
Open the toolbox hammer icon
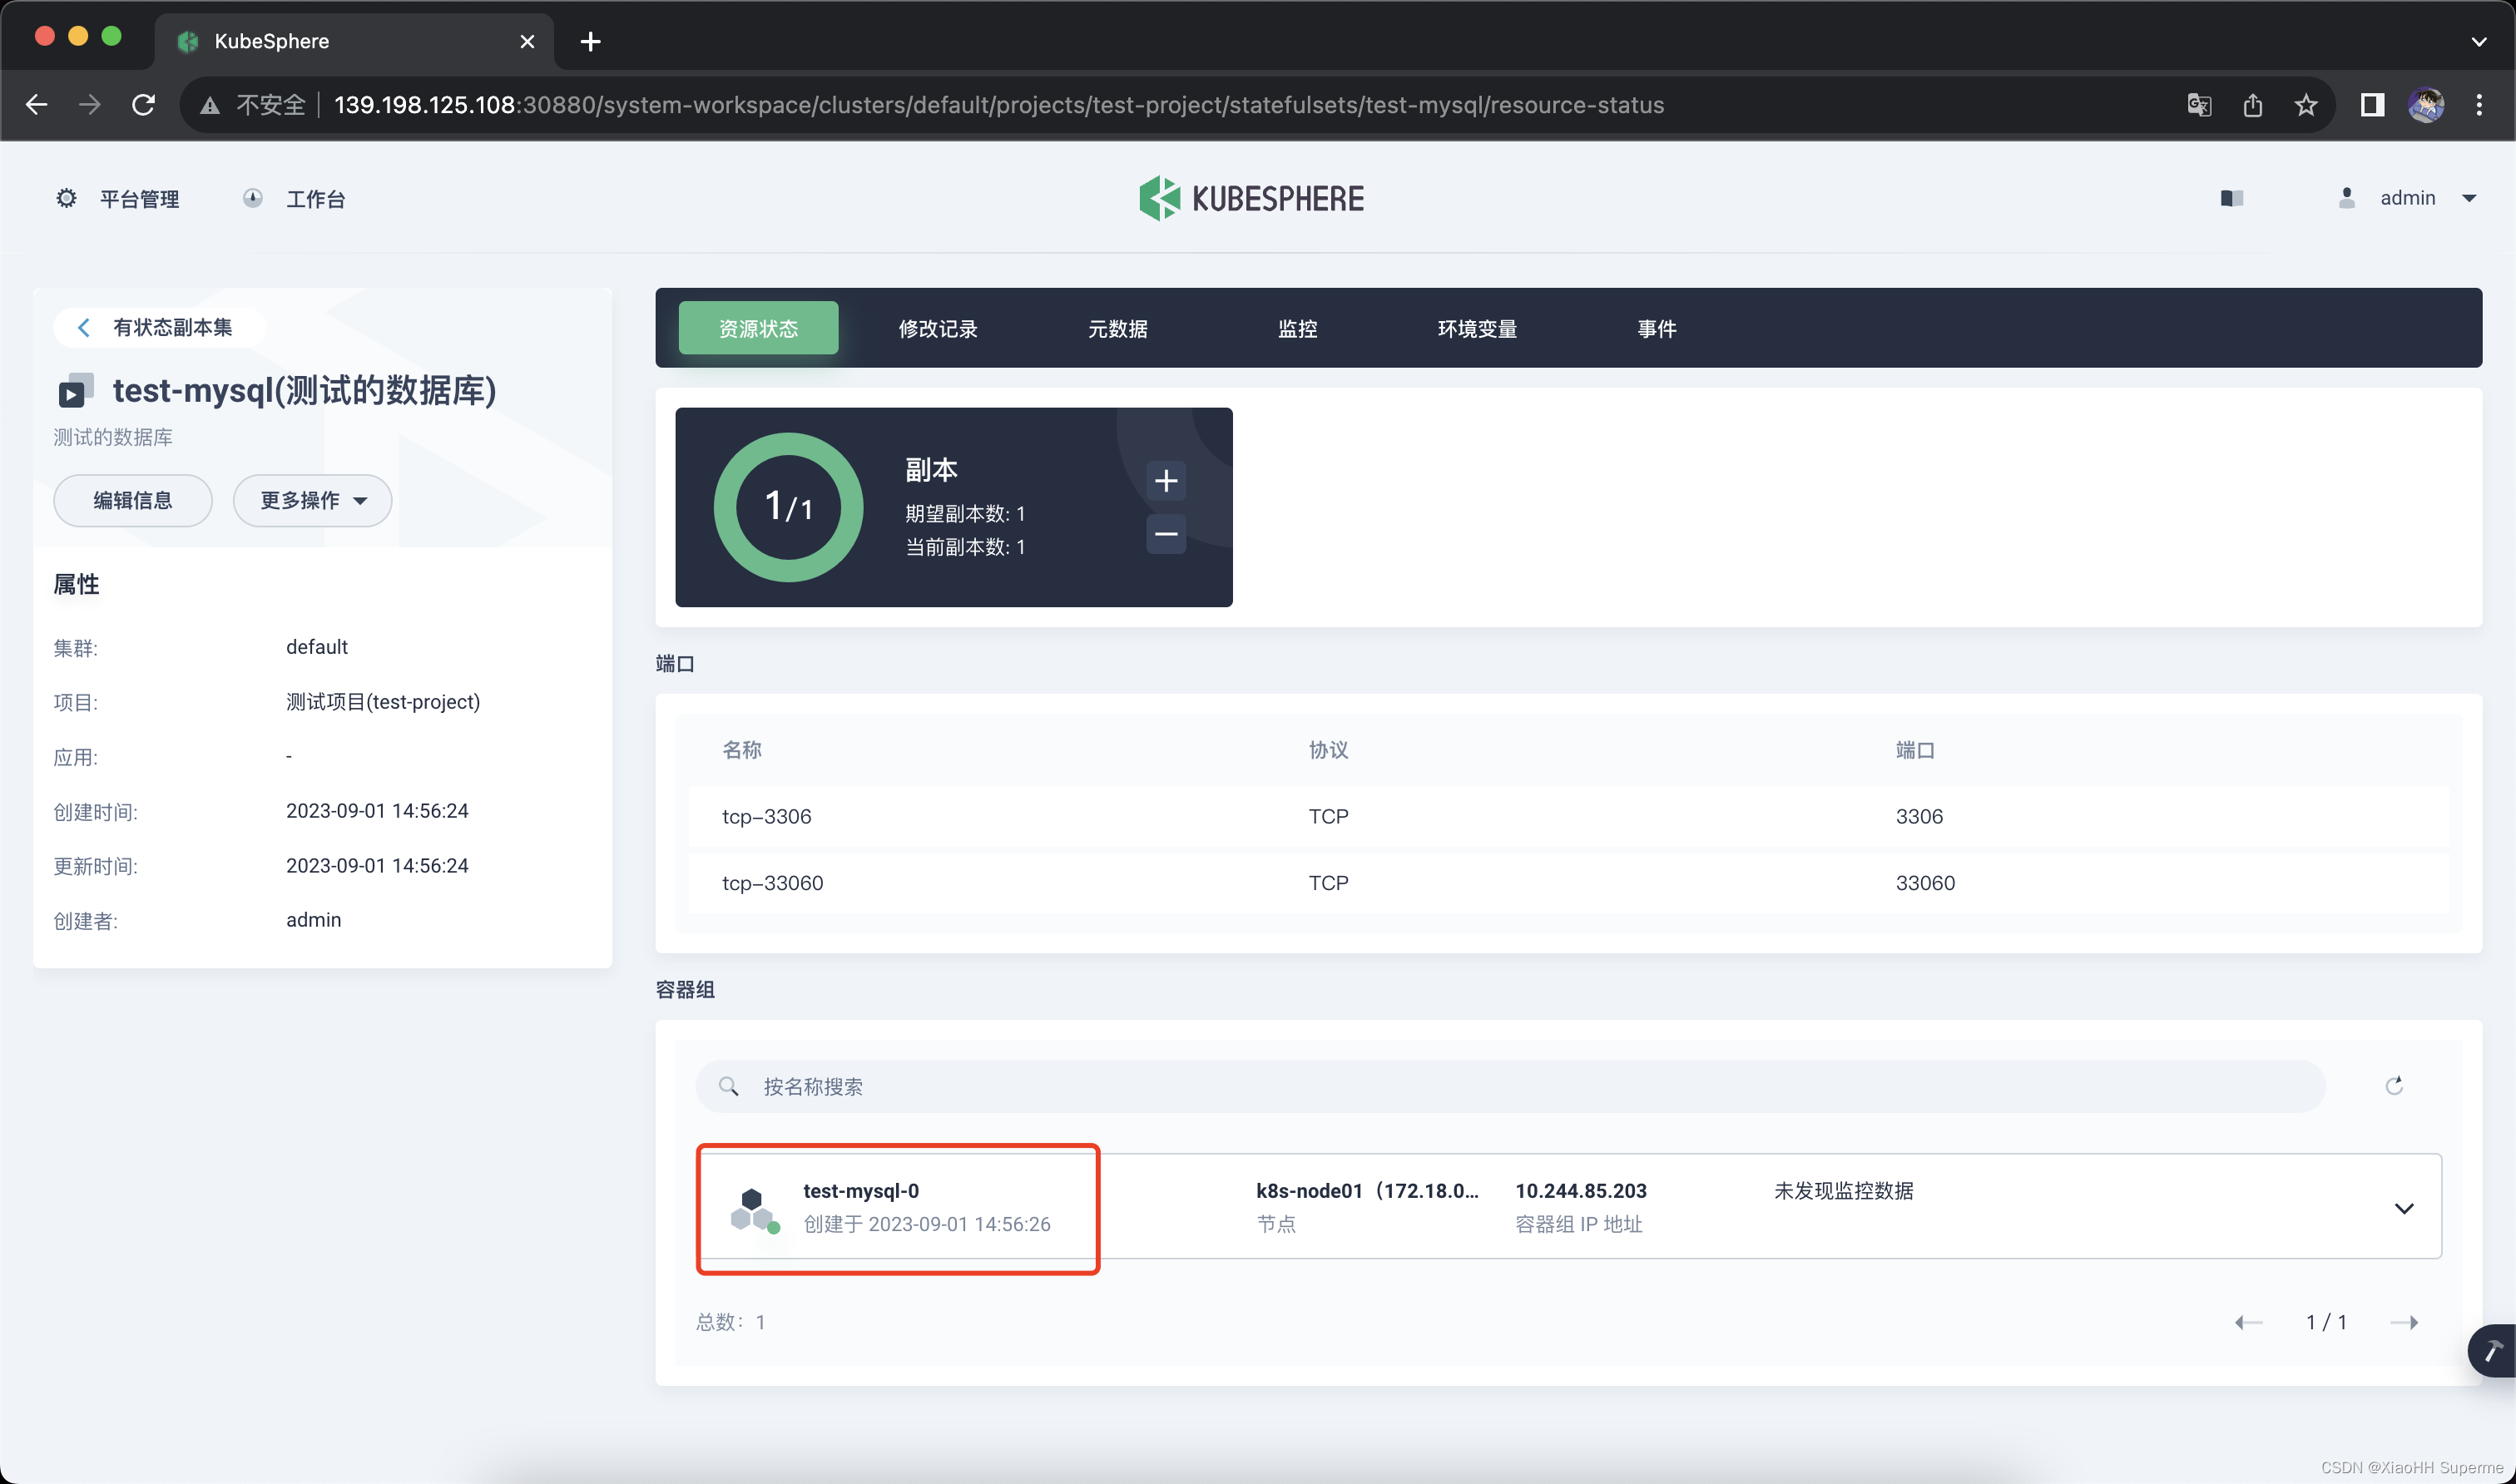coord(2492,1351)
